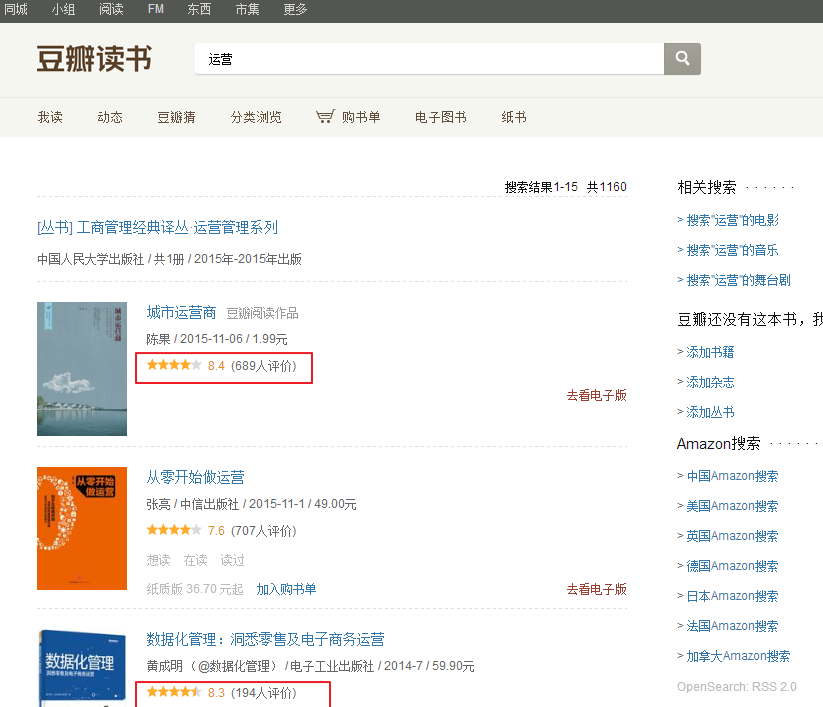Mark 从零开始做运营 as 在读

pos(194,560)
